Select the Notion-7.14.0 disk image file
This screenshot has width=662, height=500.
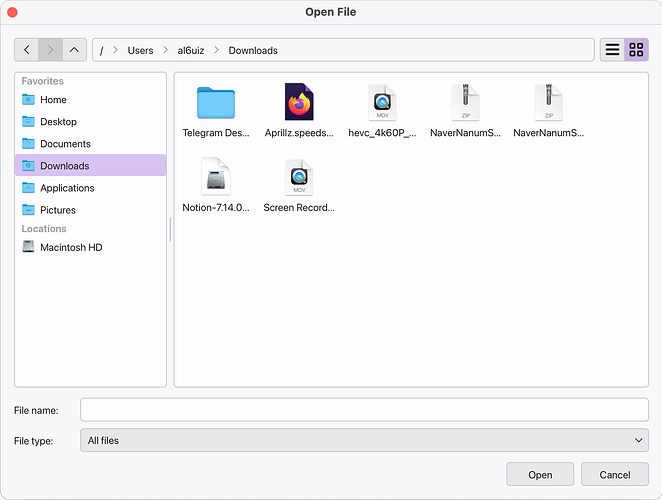click(216, 177)
